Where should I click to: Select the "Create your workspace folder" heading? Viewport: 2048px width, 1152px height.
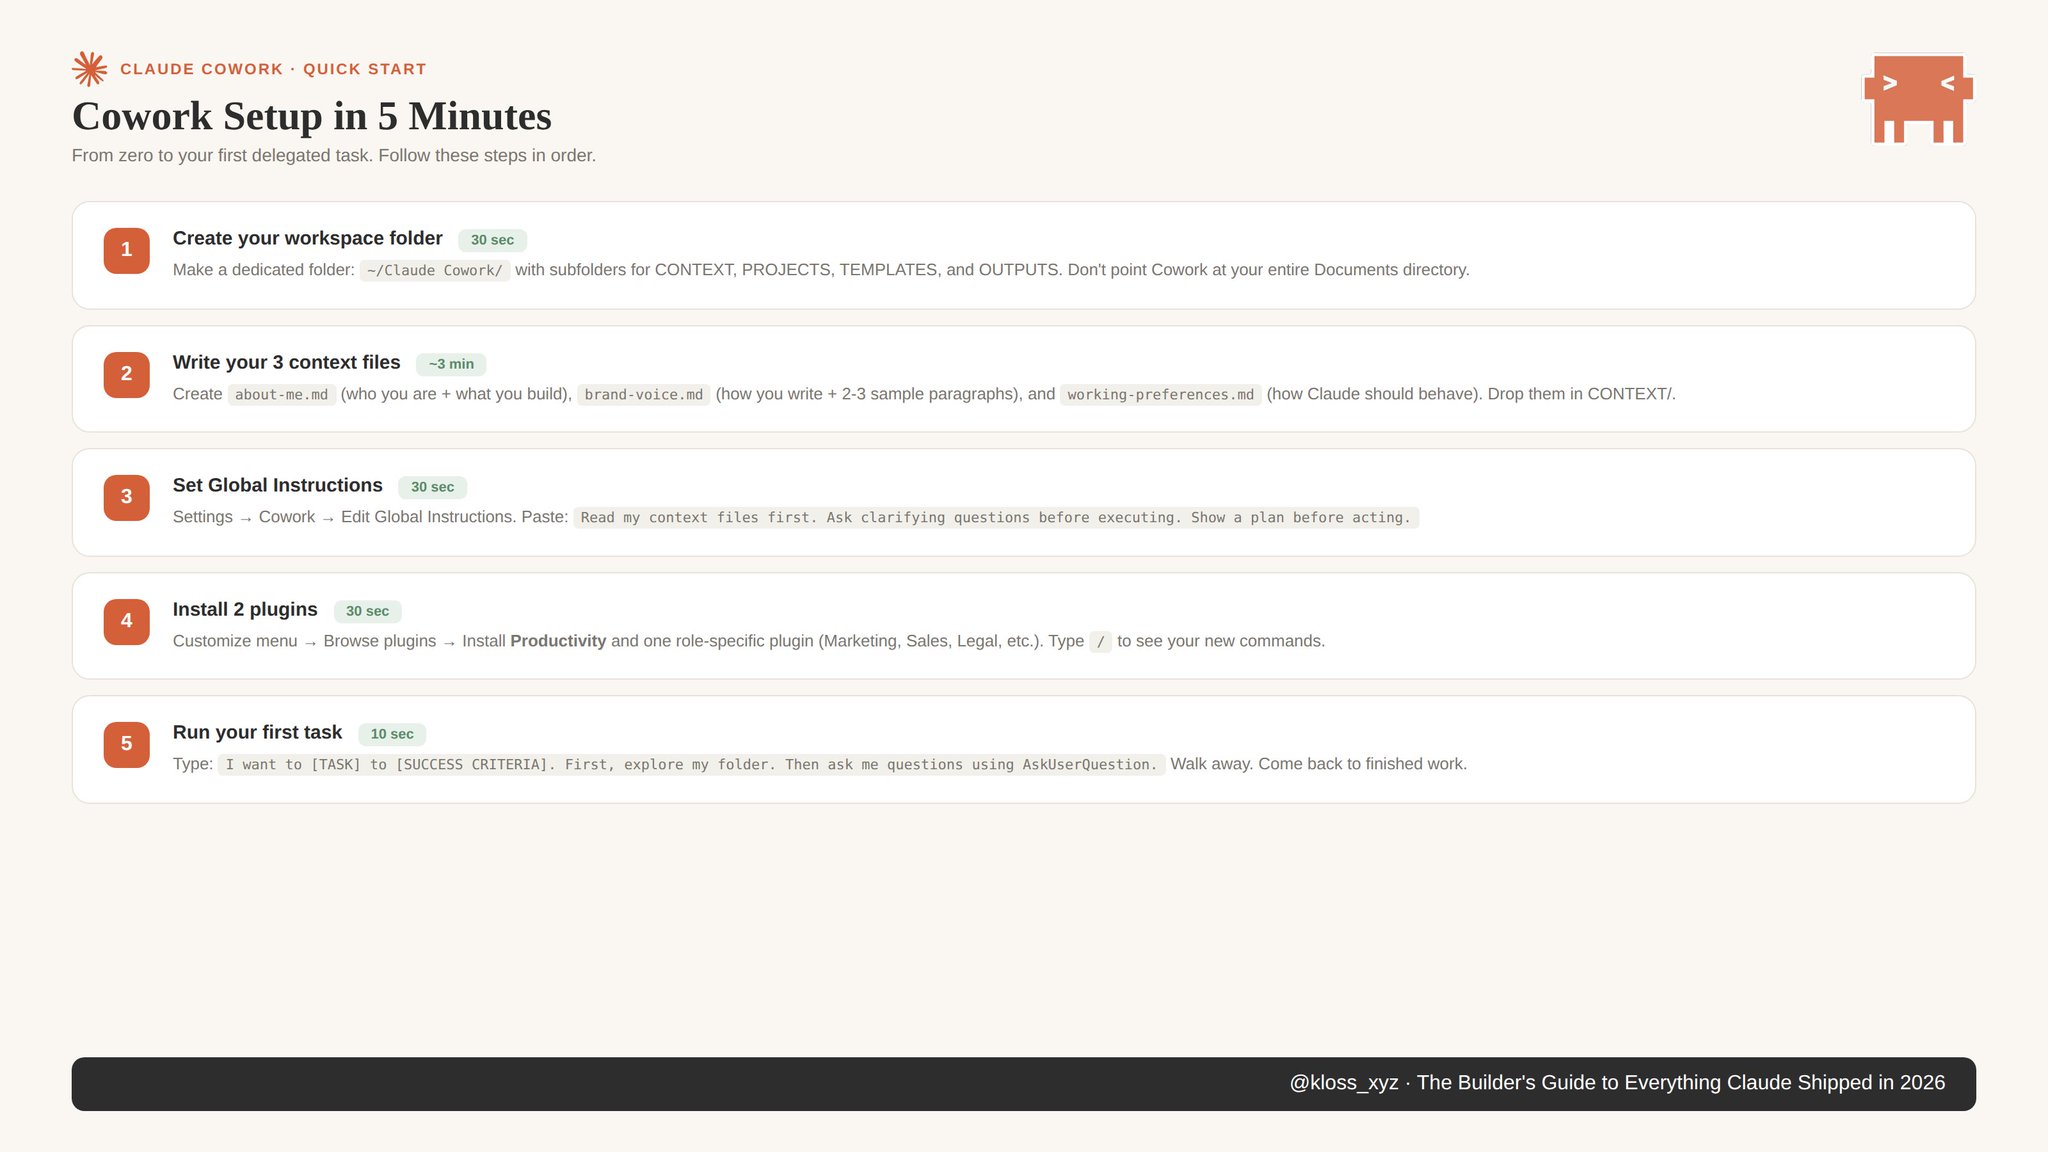pos(308,238)
